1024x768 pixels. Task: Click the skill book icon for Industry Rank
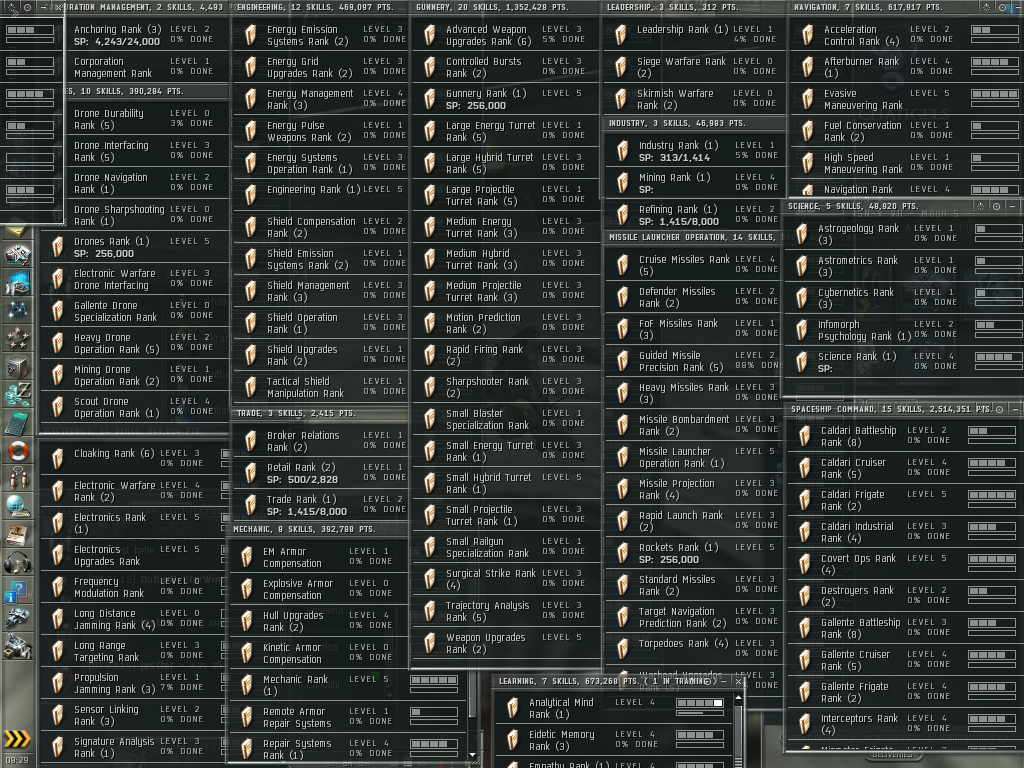[622, 151]
